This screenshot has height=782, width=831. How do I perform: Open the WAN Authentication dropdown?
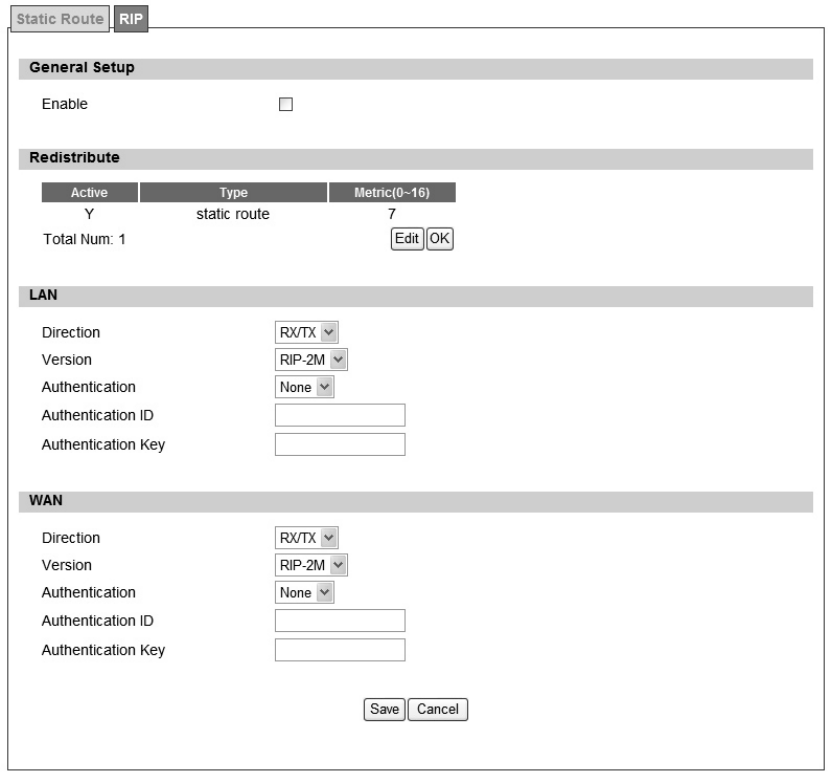(x=304, y=593)
